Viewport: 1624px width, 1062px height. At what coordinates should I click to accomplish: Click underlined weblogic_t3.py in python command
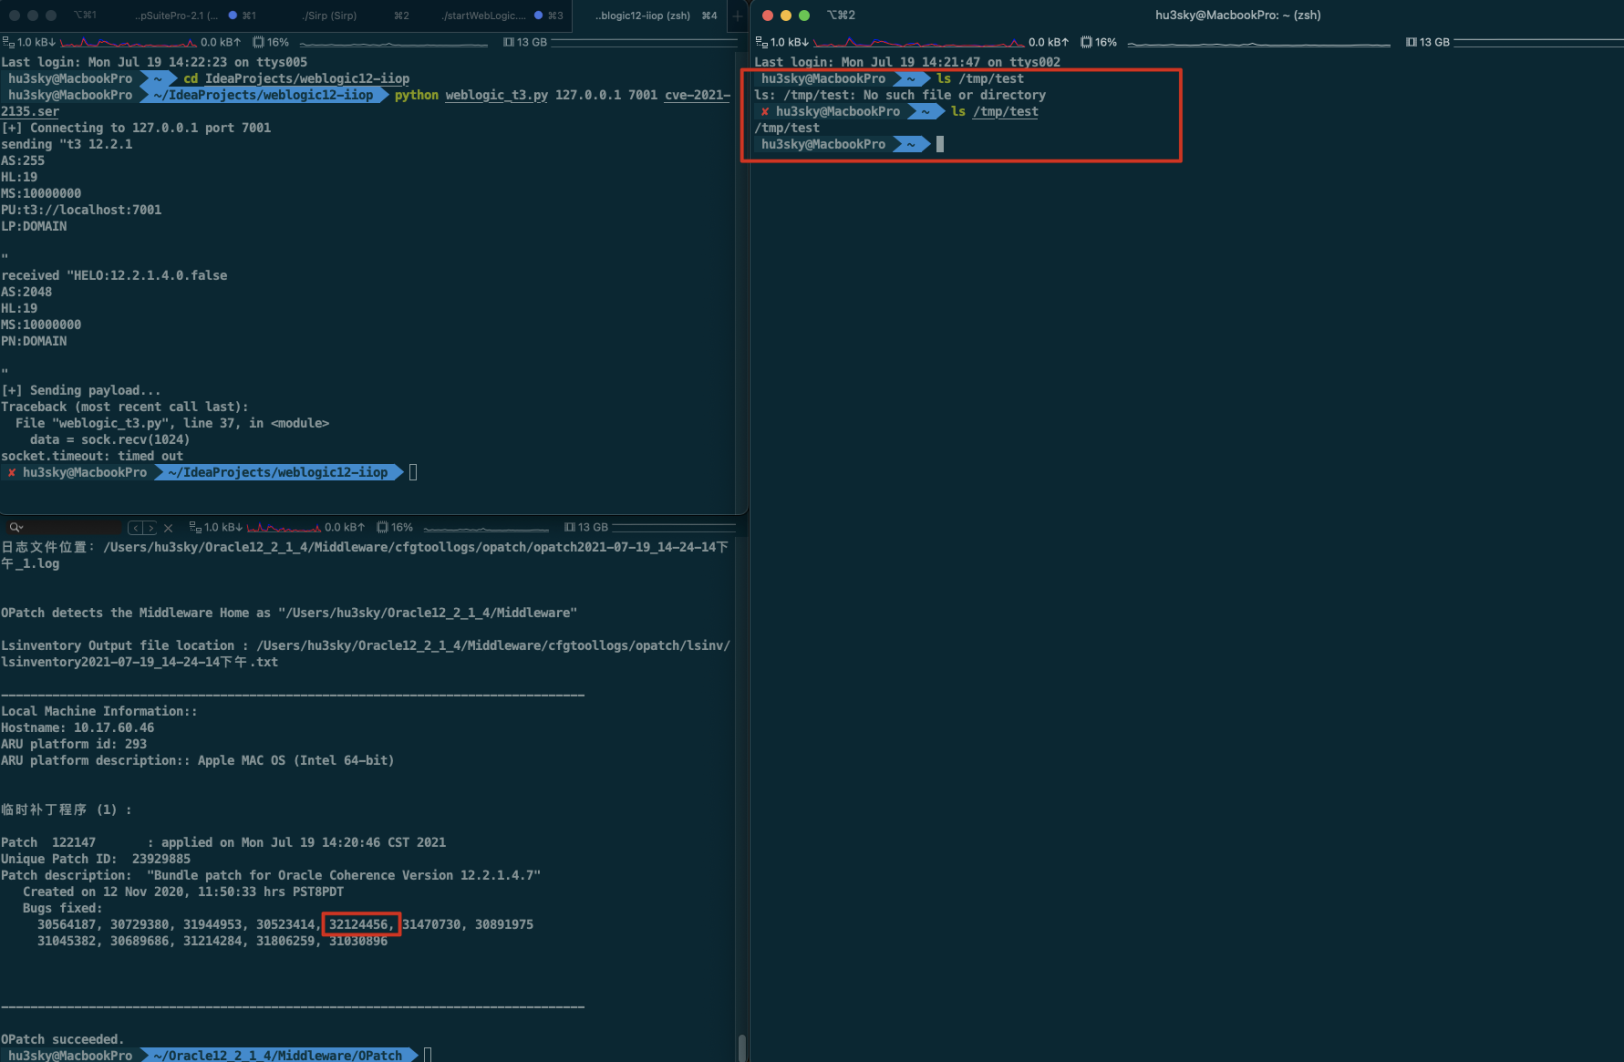tap(496, 95)
